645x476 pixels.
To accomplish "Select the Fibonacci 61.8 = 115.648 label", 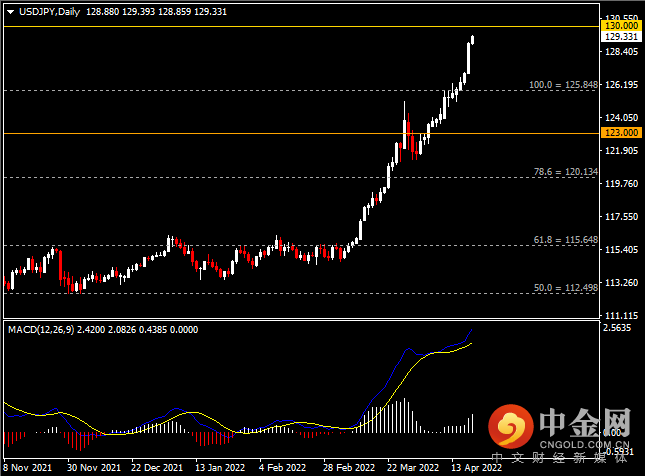I will coord(566,239).
